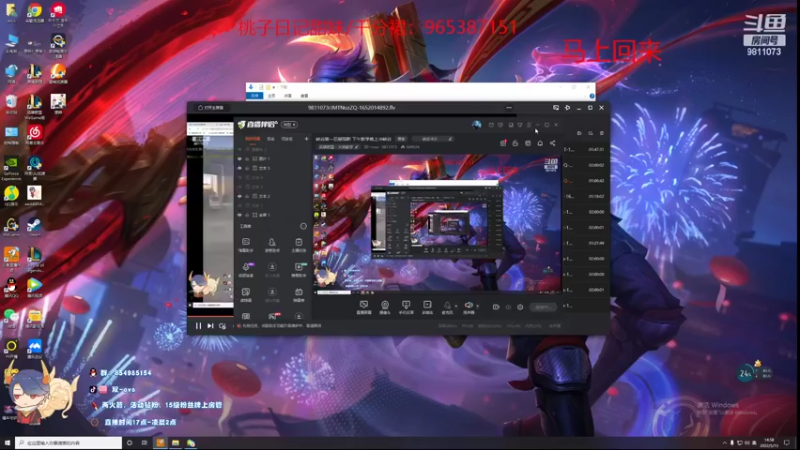Select the playlist entry timed 01:27:49

pyautogui.click(x=584, y=243)
